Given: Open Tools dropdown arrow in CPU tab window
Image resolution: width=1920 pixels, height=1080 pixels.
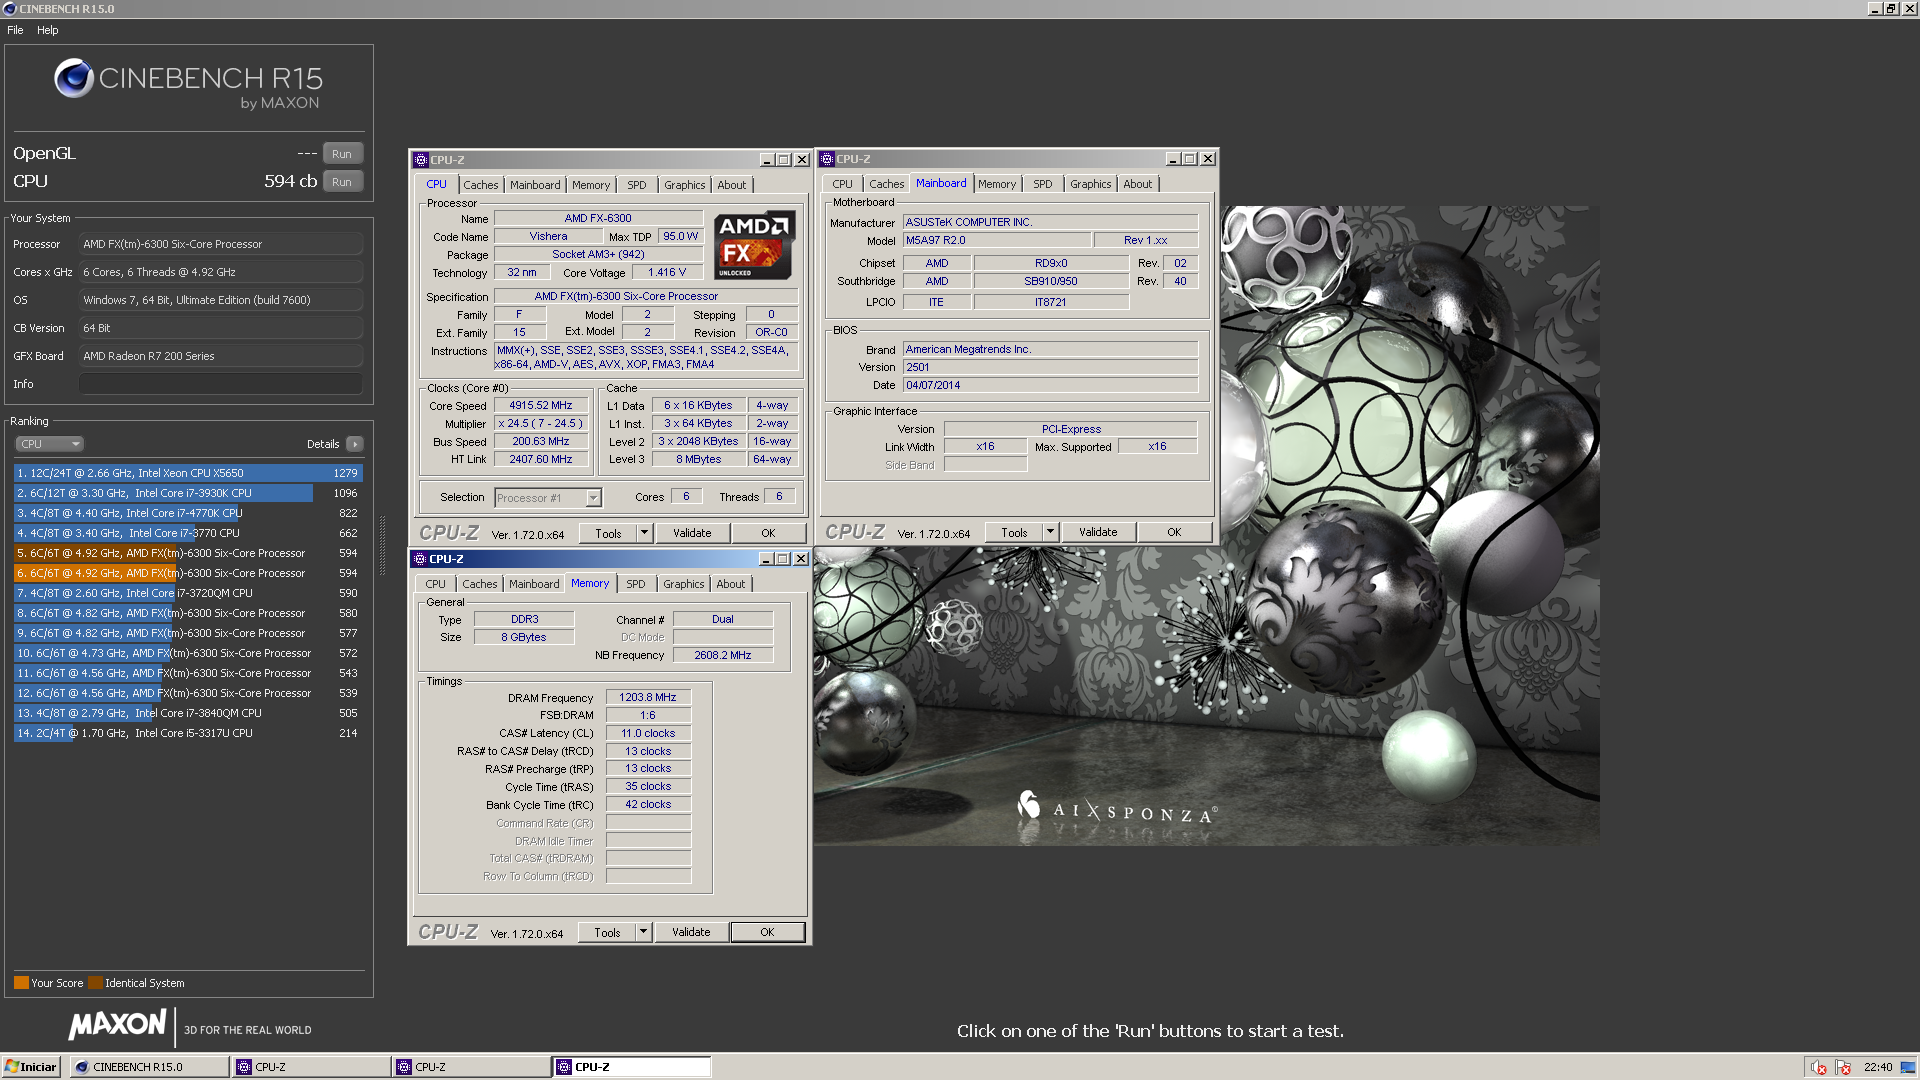Looking at the screenshot, I should pos(645,534).
